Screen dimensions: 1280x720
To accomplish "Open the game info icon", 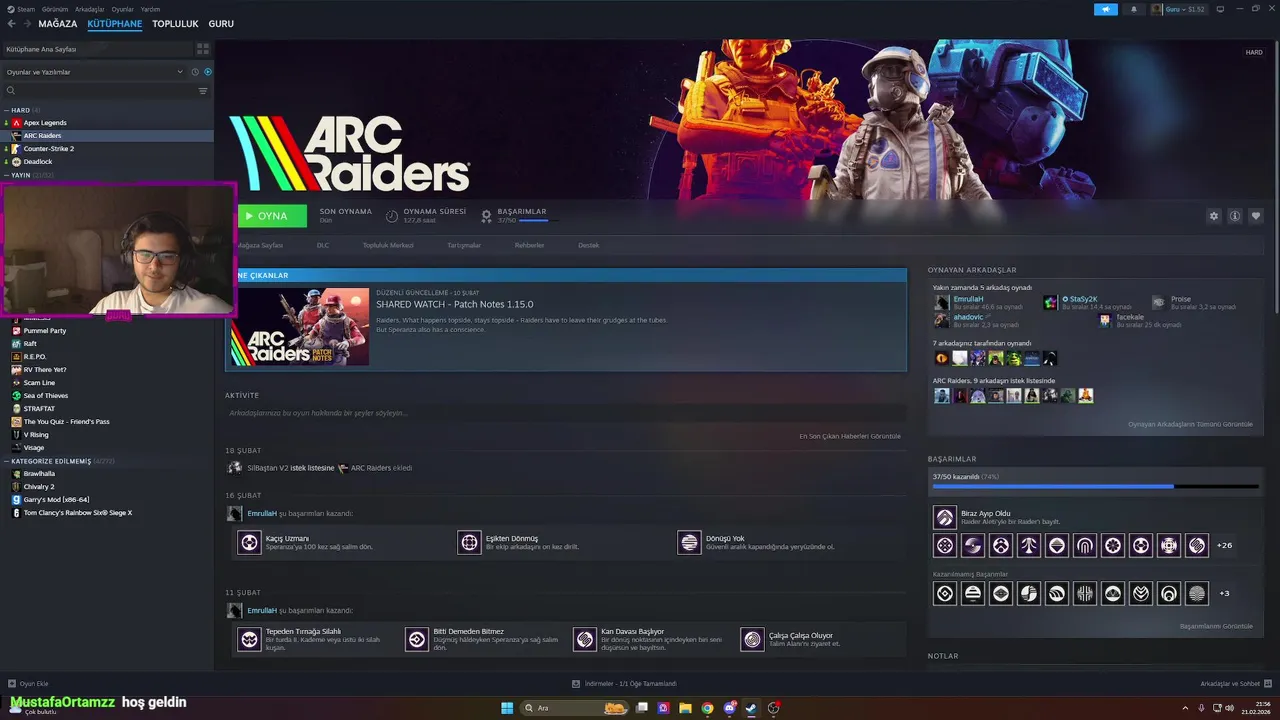I will (x=1235, y=216).
